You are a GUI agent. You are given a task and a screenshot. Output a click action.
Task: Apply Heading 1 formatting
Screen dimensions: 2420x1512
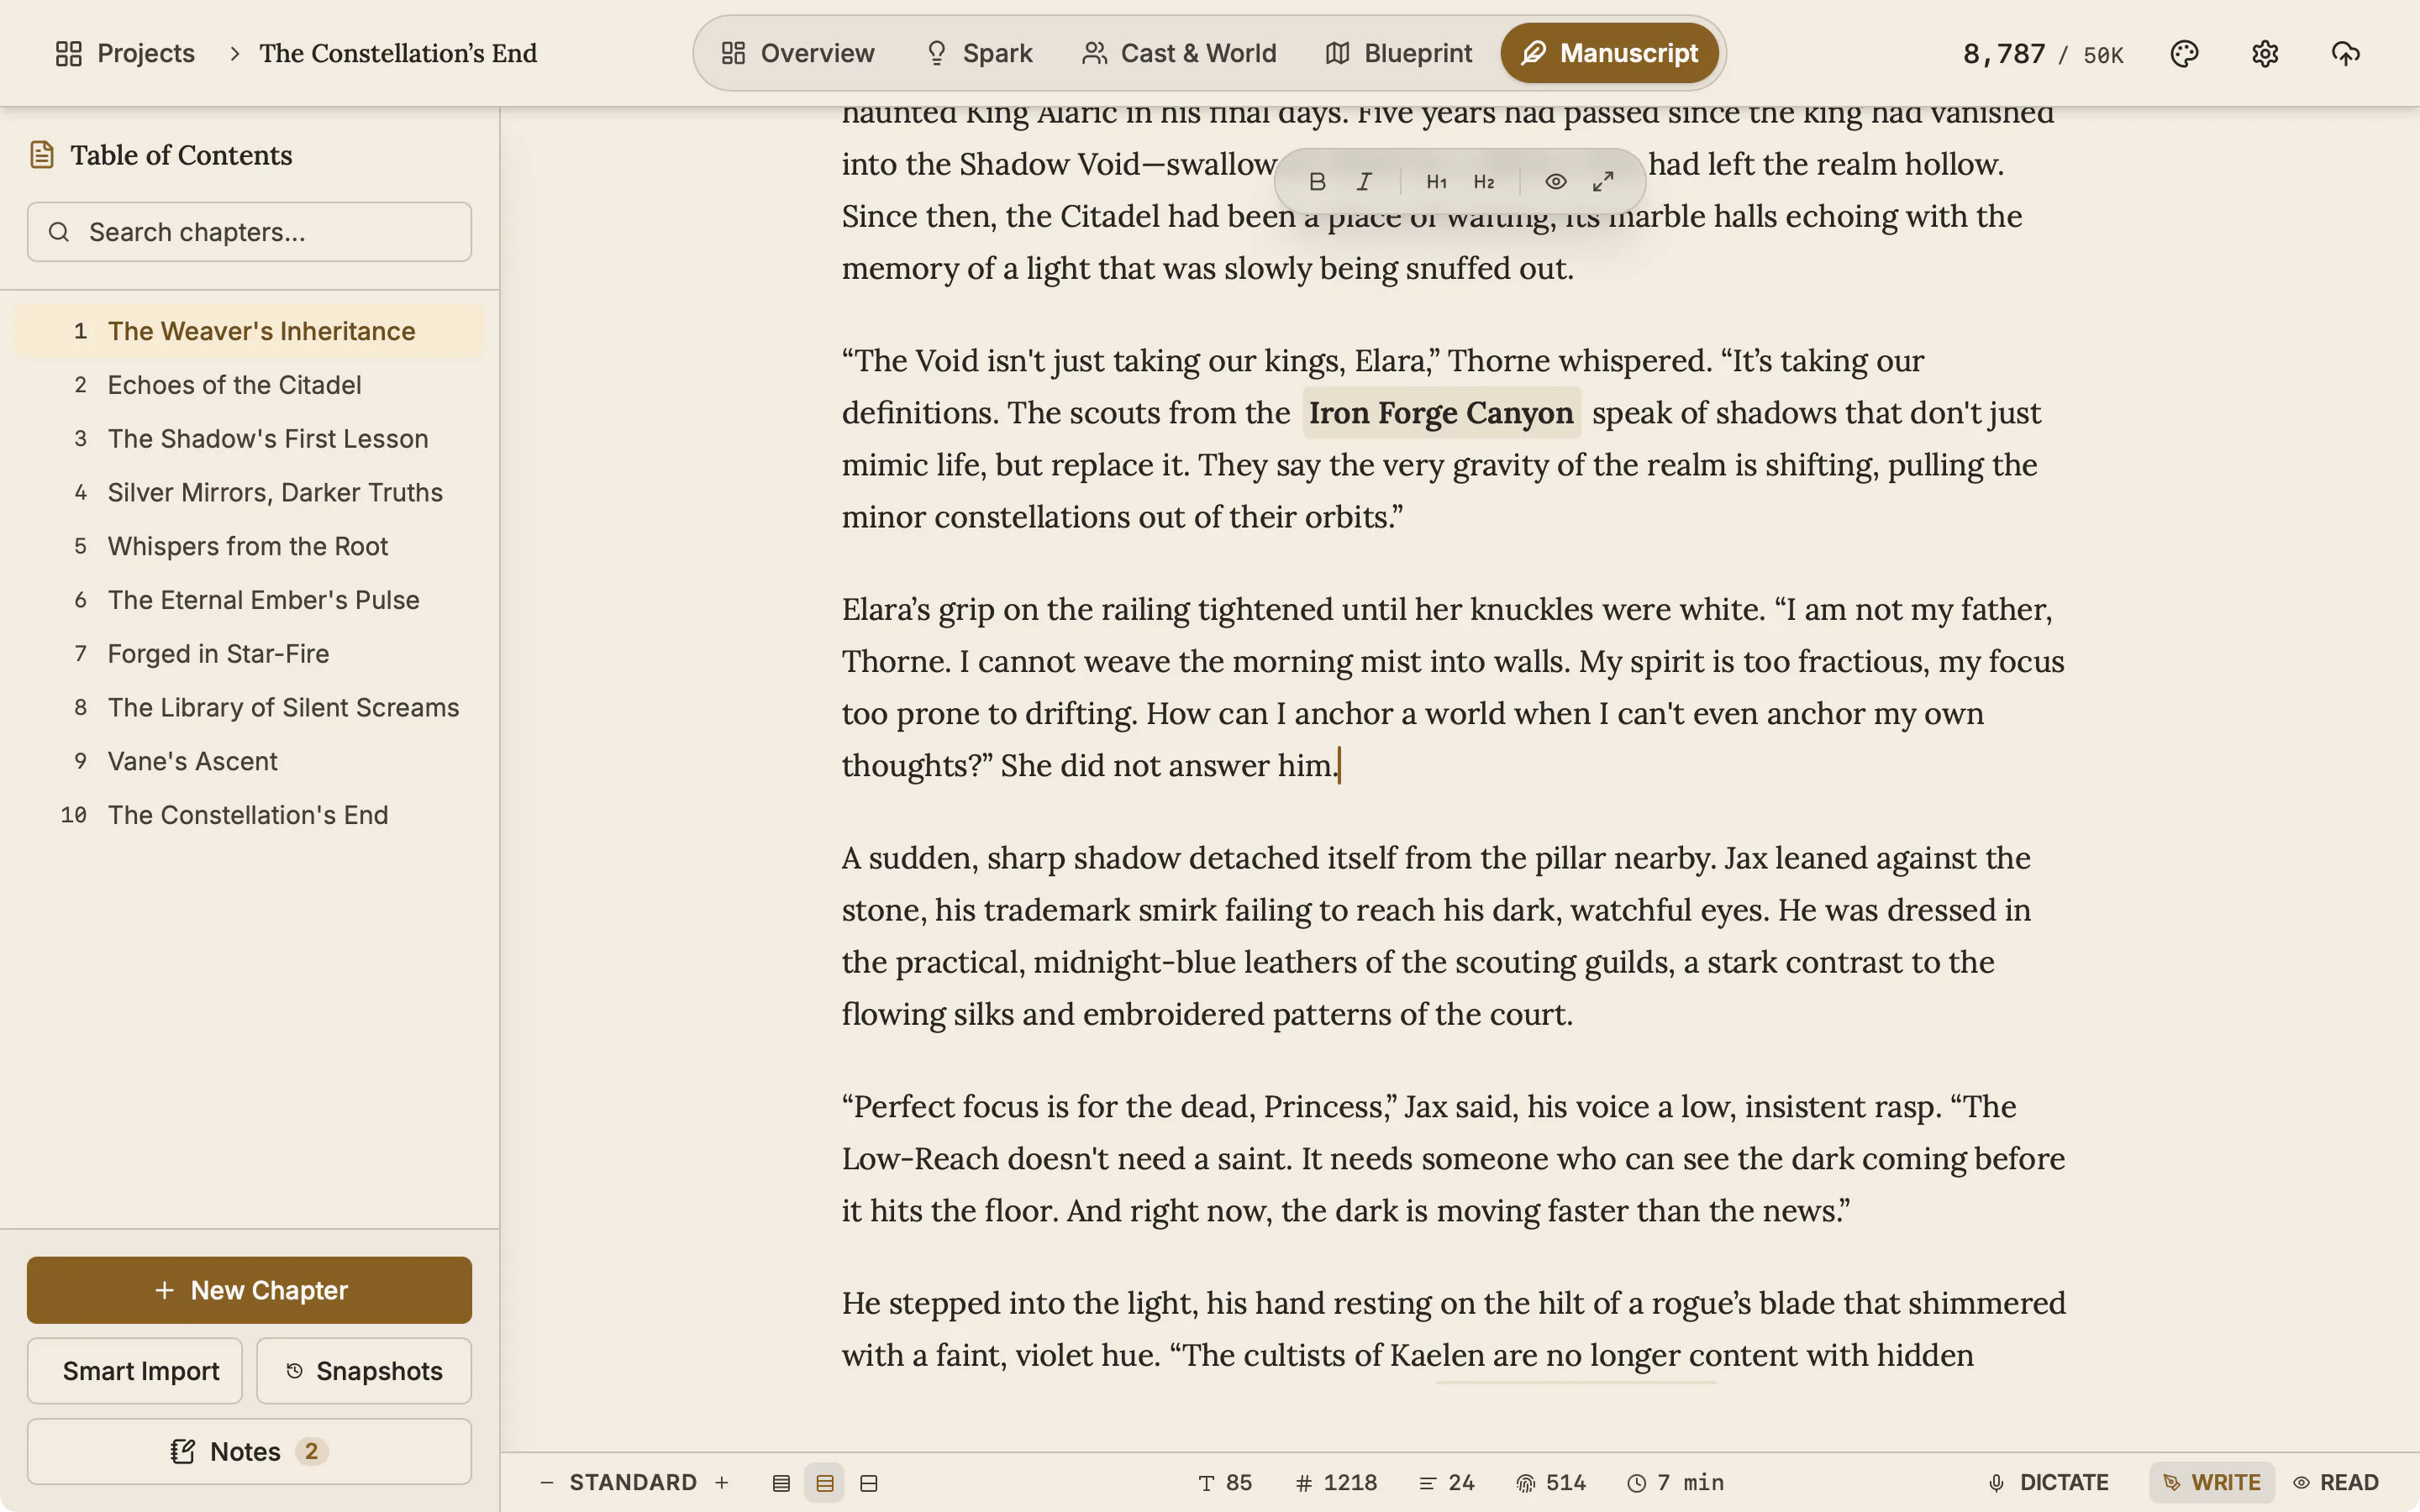coord(1437,182)
